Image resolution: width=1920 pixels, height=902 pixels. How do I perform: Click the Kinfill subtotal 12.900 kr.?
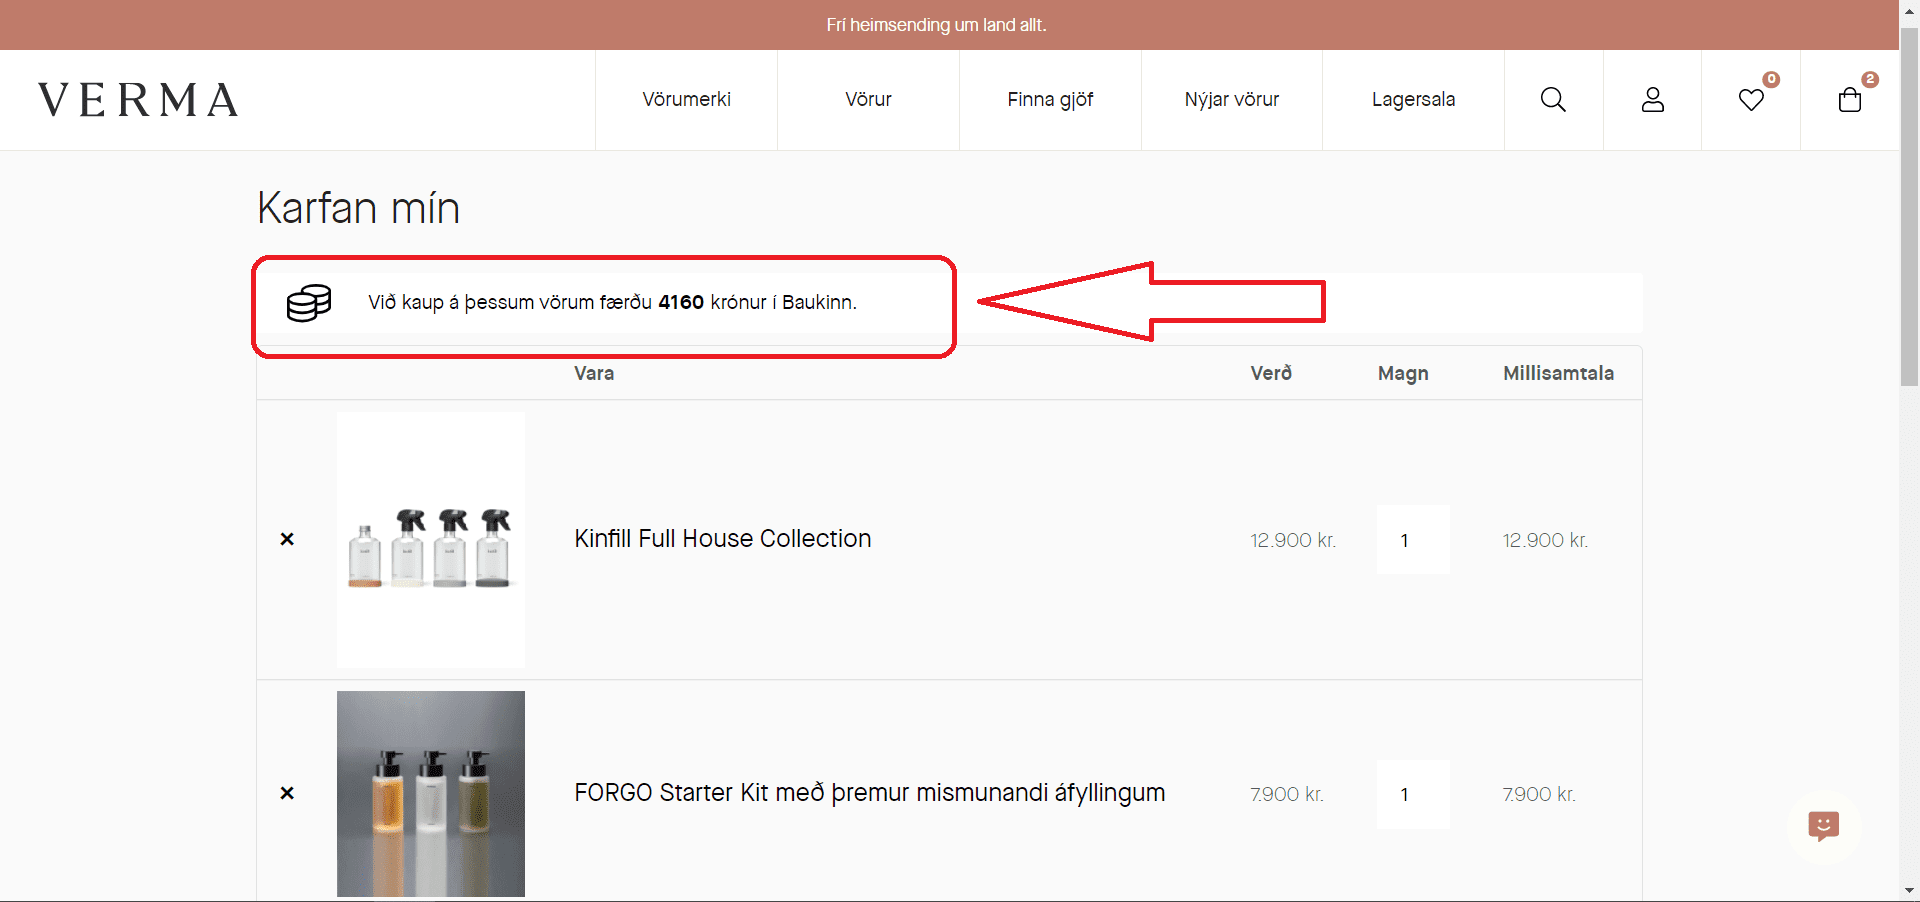[x=1545, y=540]
